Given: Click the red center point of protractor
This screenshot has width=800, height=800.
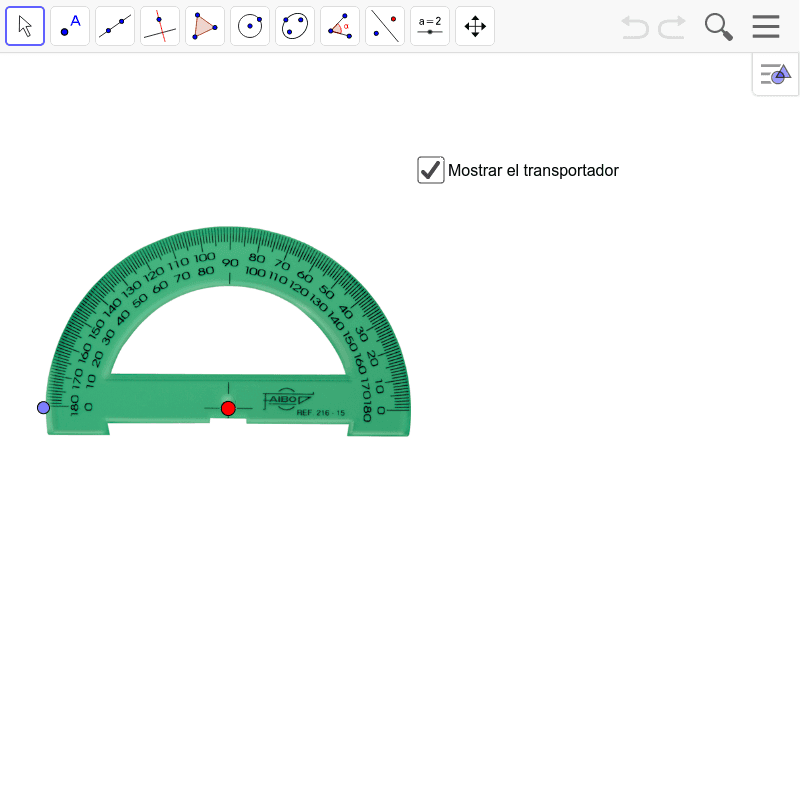Looking at the screenshot, I should (x=228, y=408).
